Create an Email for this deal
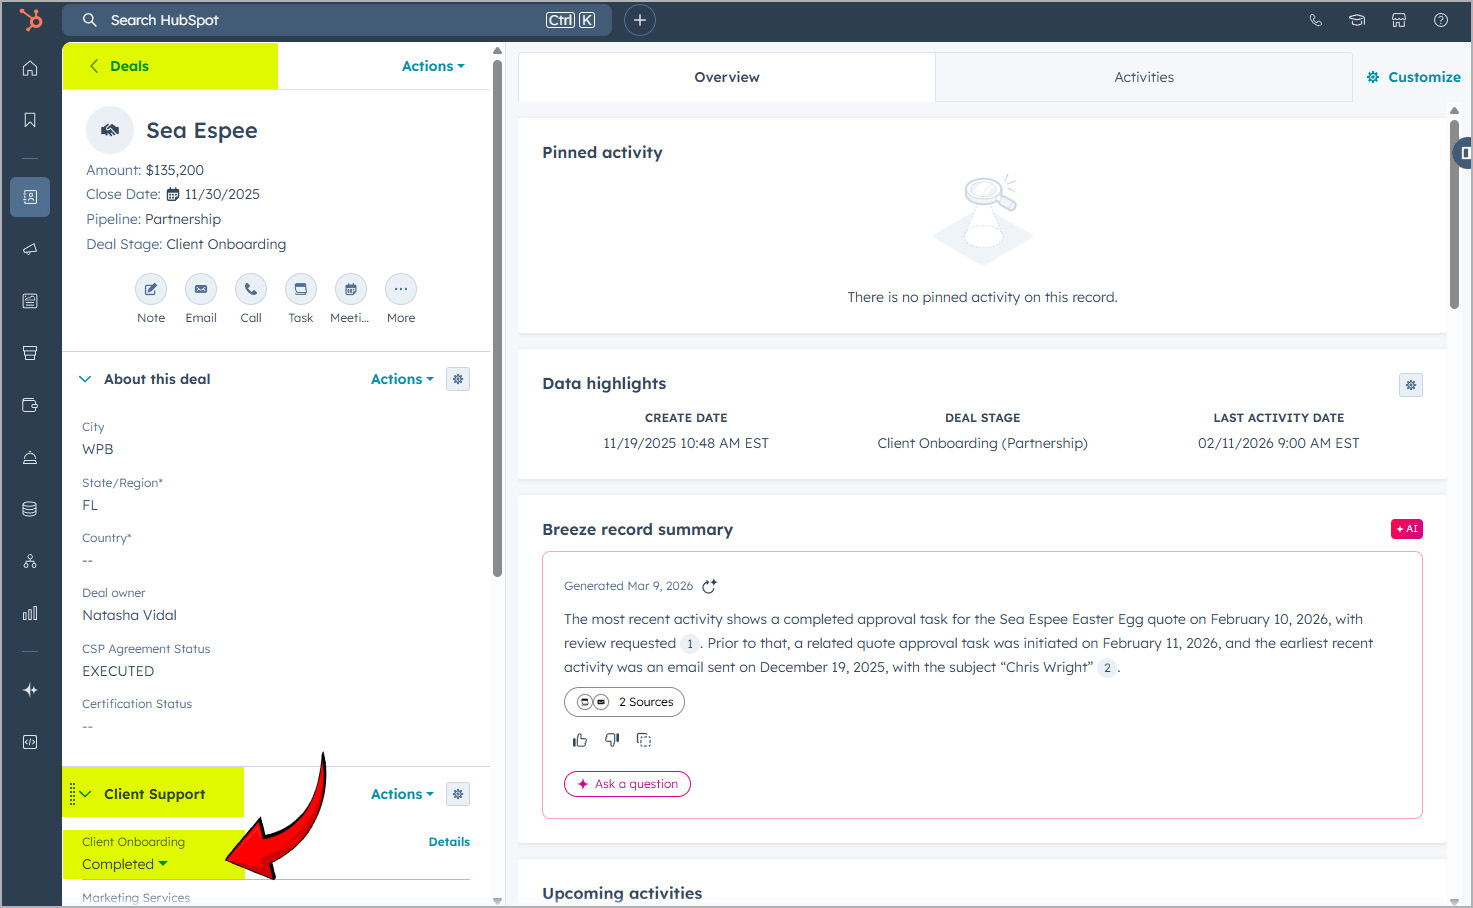The width and height of the screenshot is (1473, 908). click(x=201, y=289)
